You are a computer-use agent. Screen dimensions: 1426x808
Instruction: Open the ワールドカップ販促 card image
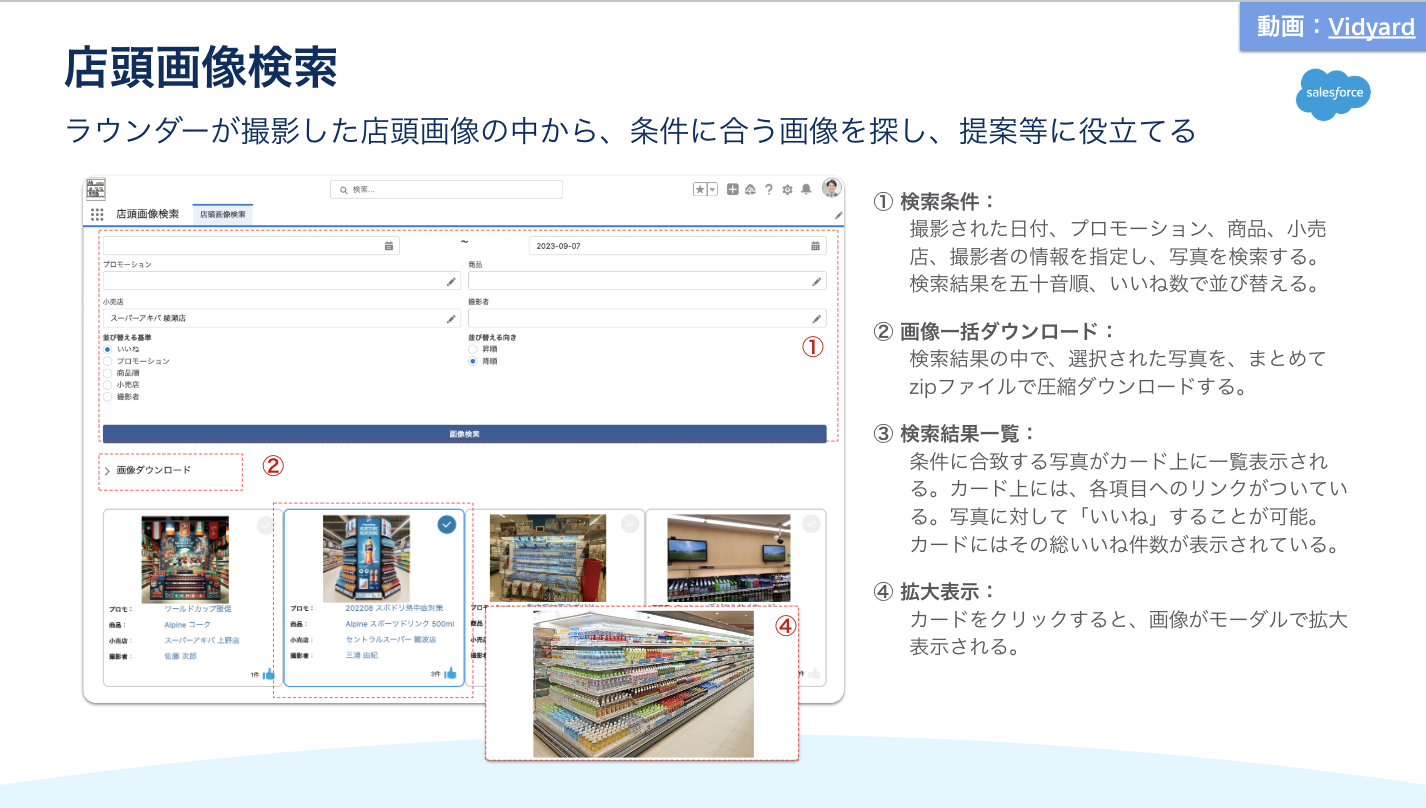(x=185, y=558)
